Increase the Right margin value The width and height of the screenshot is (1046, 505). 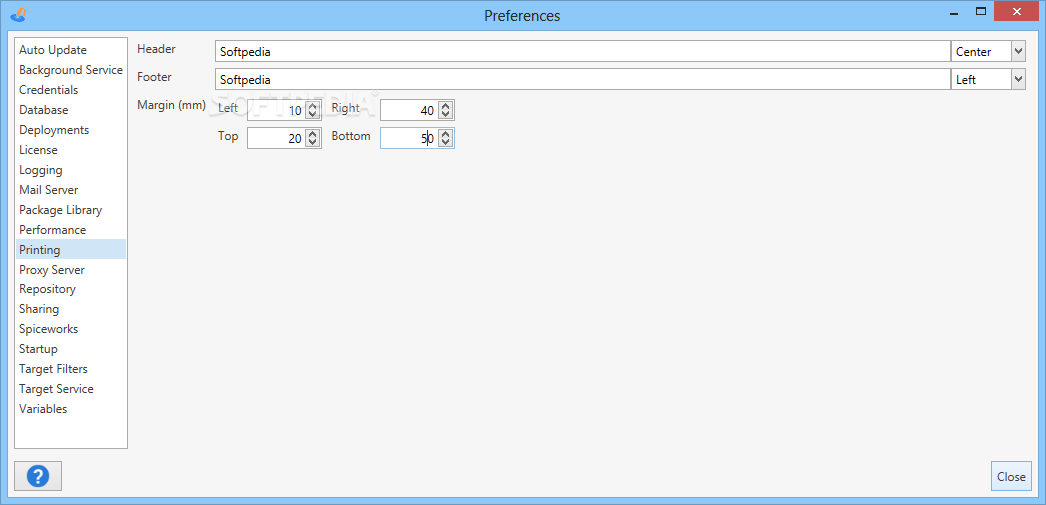(x=446, y=106)
